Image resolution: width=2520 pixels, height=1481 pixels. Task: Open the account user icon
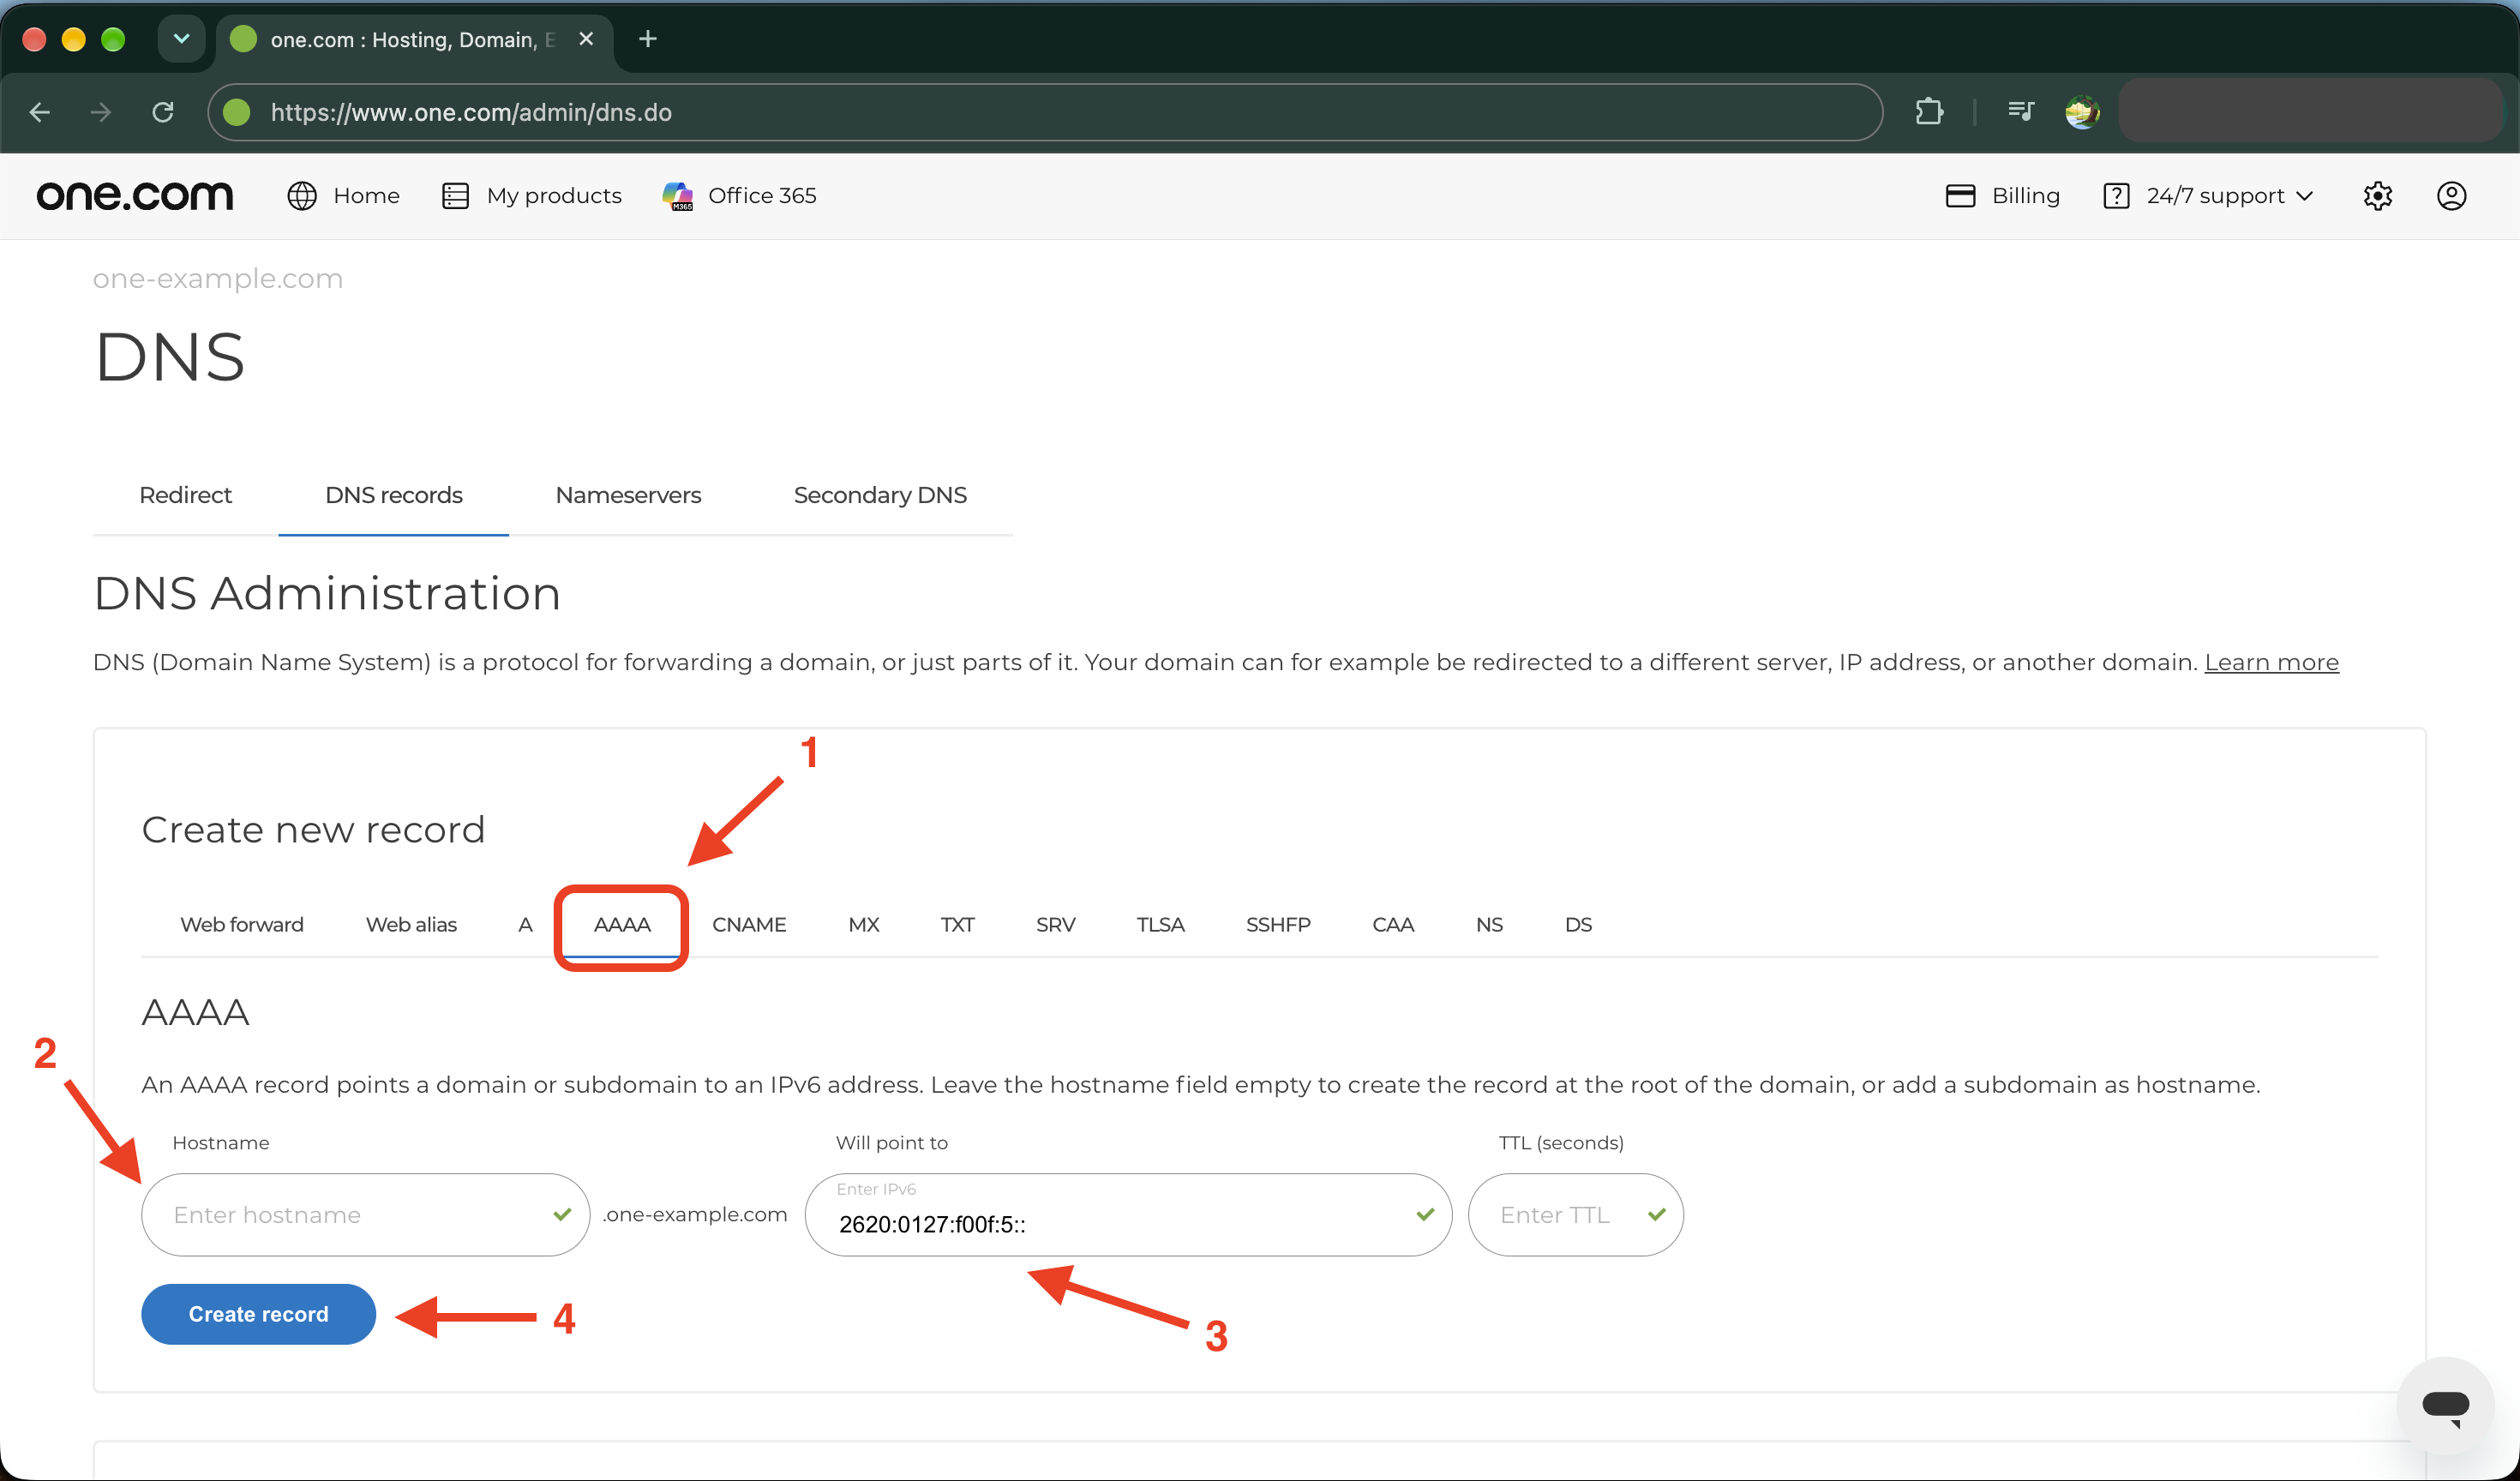click(x=2451, y=196)
